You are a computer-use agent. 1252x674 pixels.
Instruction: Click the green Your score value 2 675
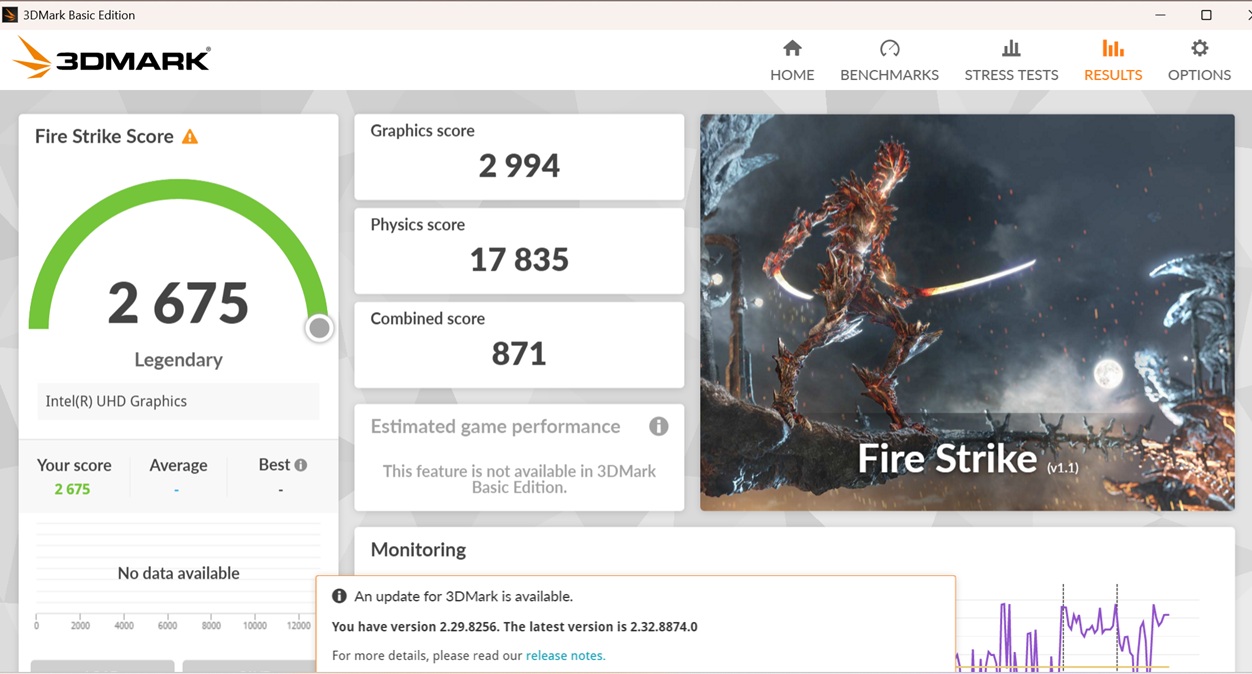click(x=72, y=489)
